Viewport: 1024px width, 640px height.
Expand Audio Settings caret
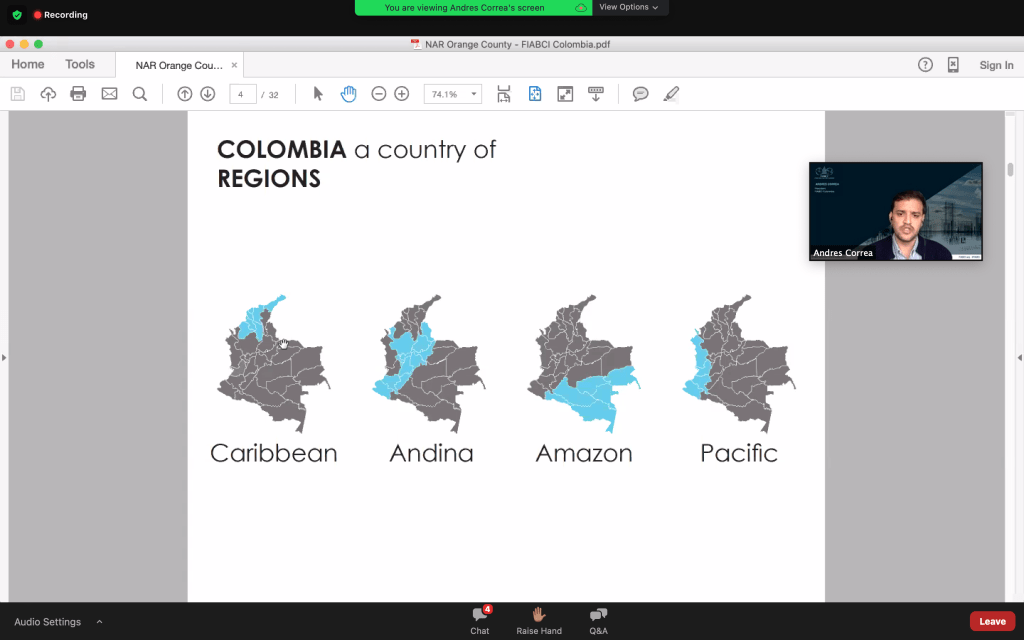click(99, 622)
